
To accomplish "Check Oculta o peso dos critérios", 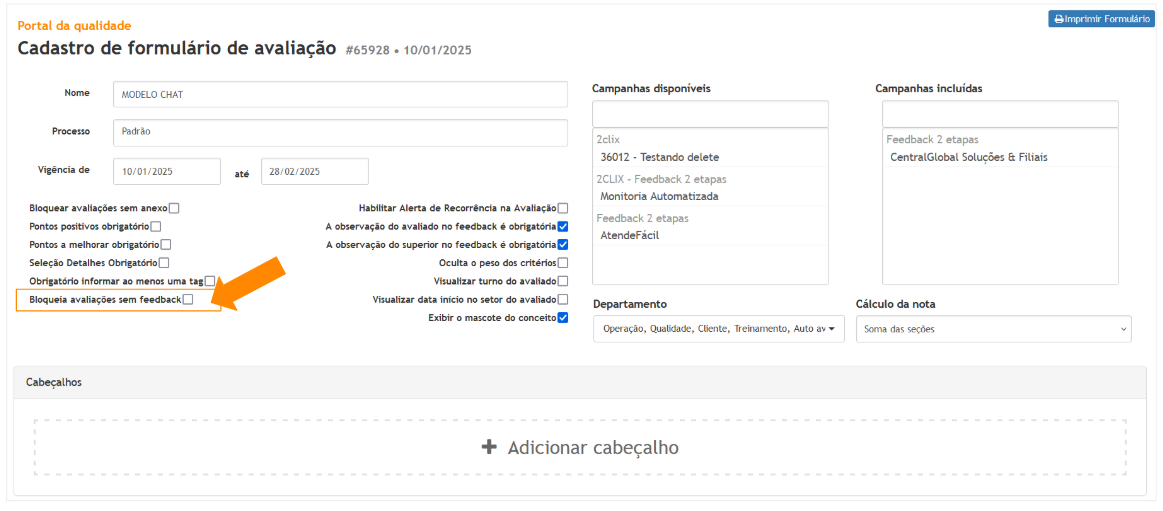I will pos(563,262).
